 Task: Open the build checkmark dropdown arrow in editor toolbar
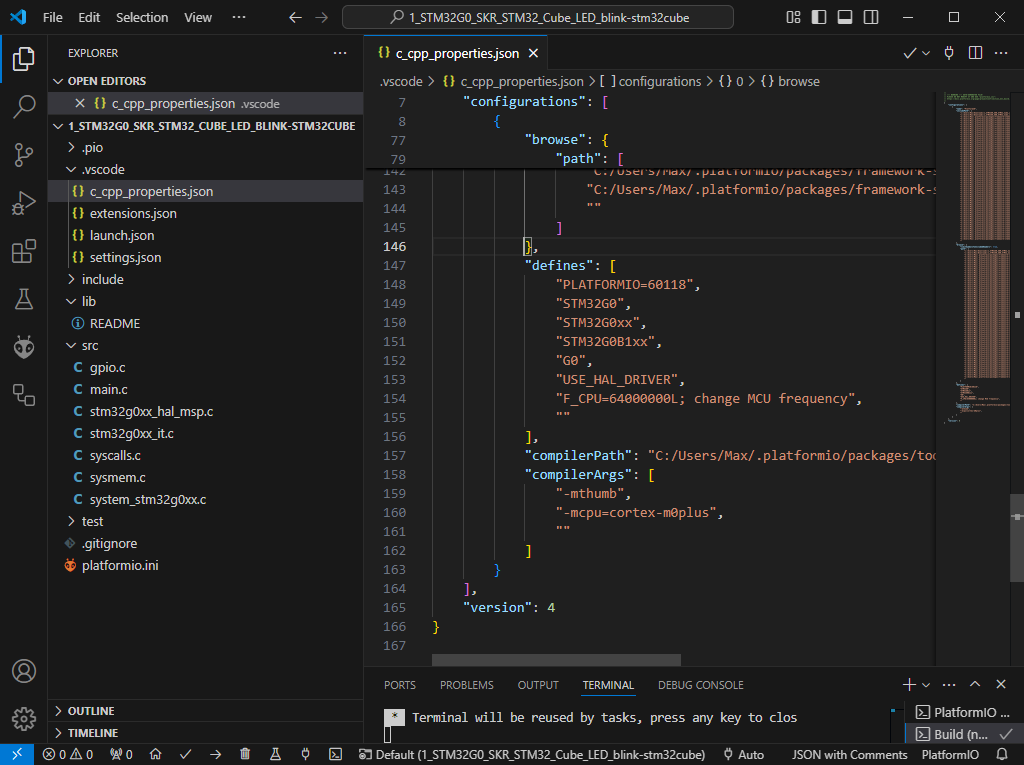tap(926, 54)
